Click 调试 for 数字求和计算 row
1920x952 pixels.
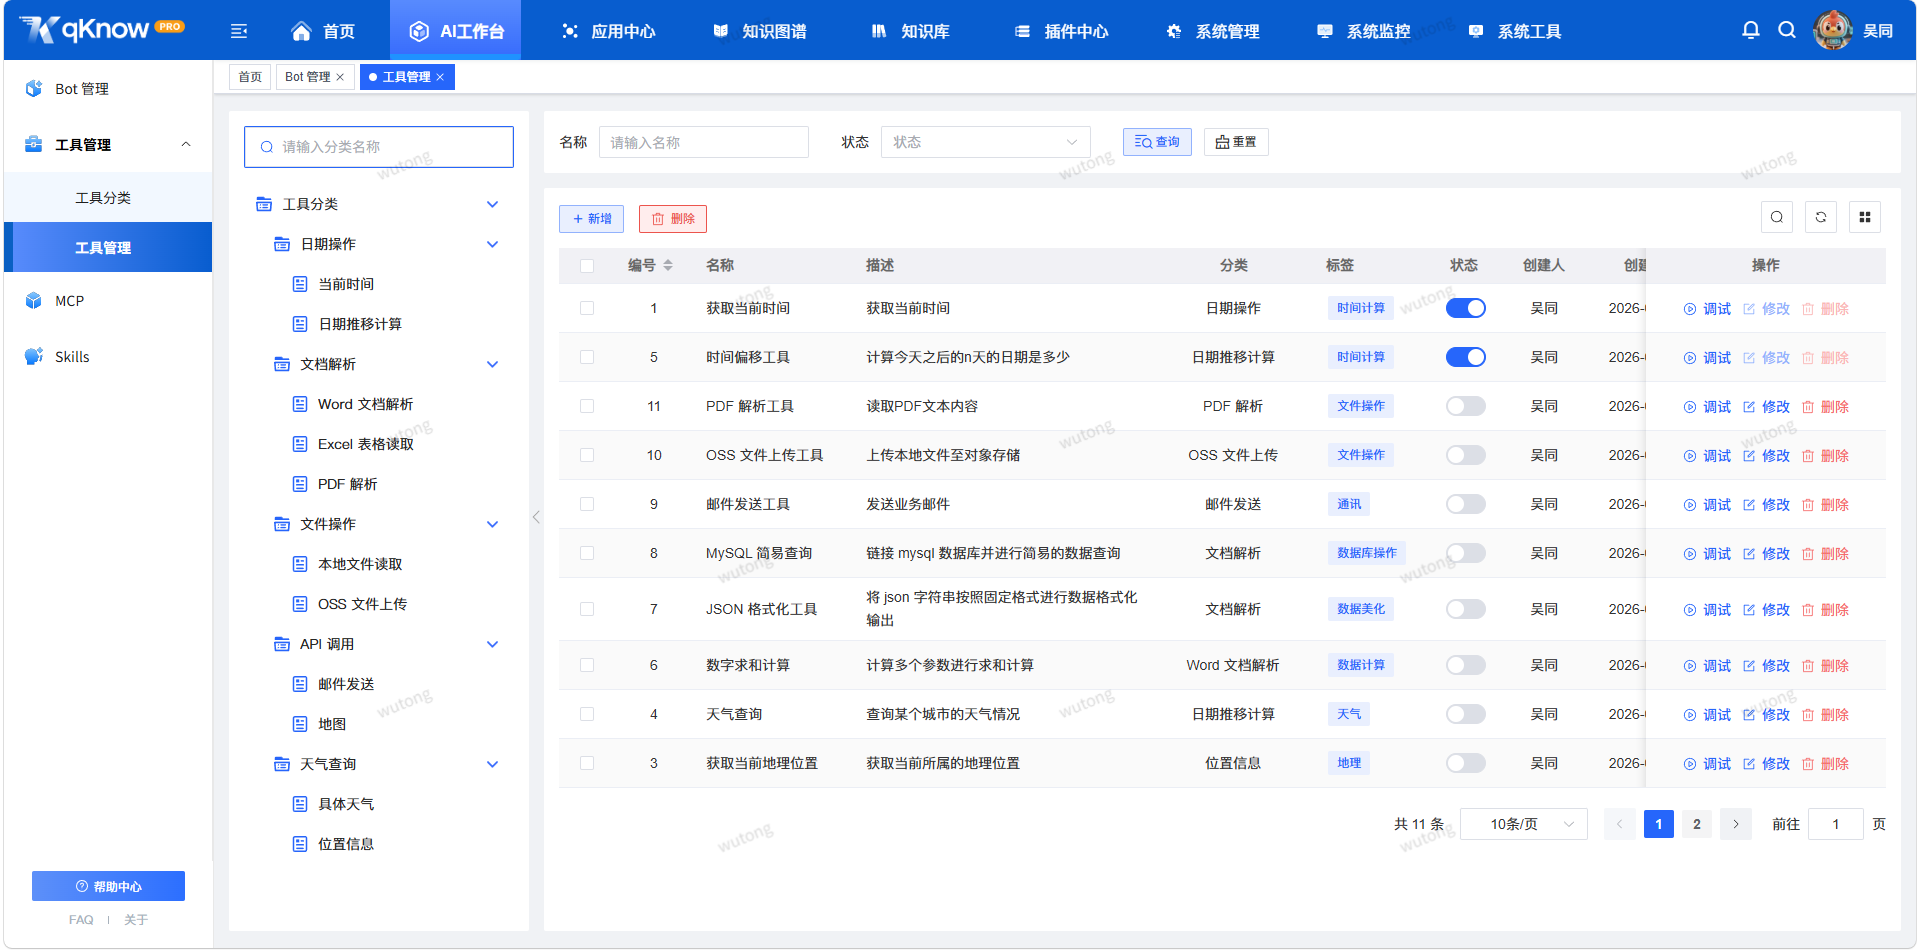(1707, 666)
